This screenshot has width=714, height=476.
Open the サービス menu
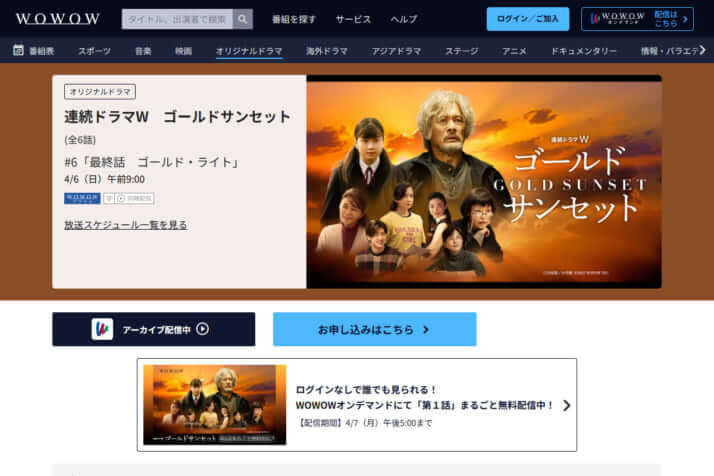point(353,19)
